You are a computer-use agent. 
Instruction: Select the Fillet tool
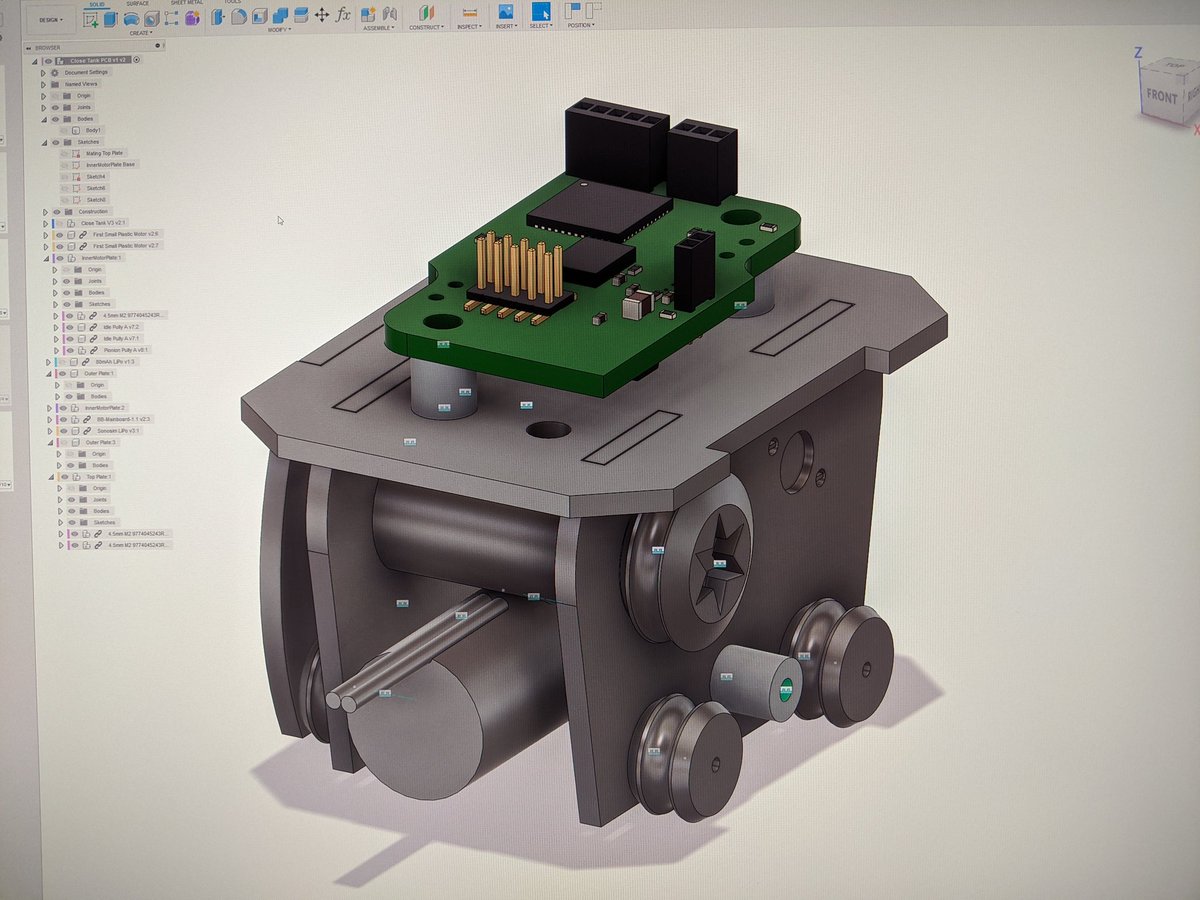(x=238, y=16)
